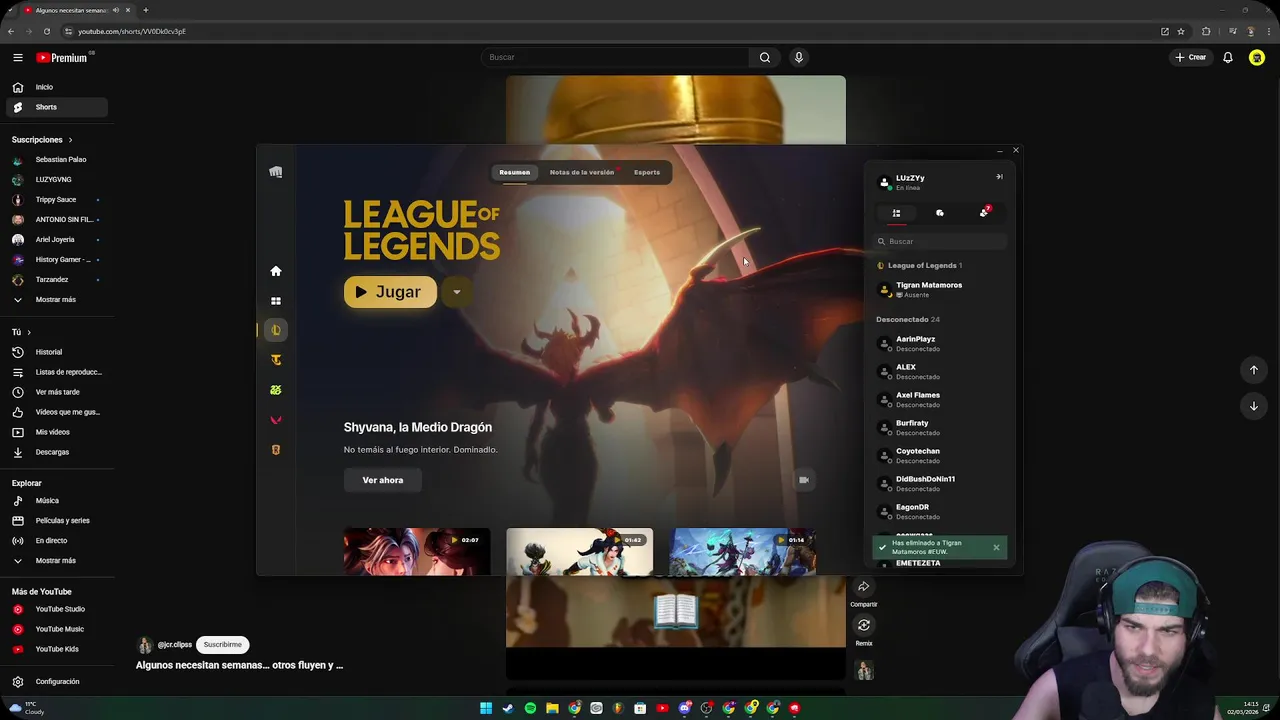Switch to Resumen tab
Screen dimensions: 1280x720
[515, 172]
